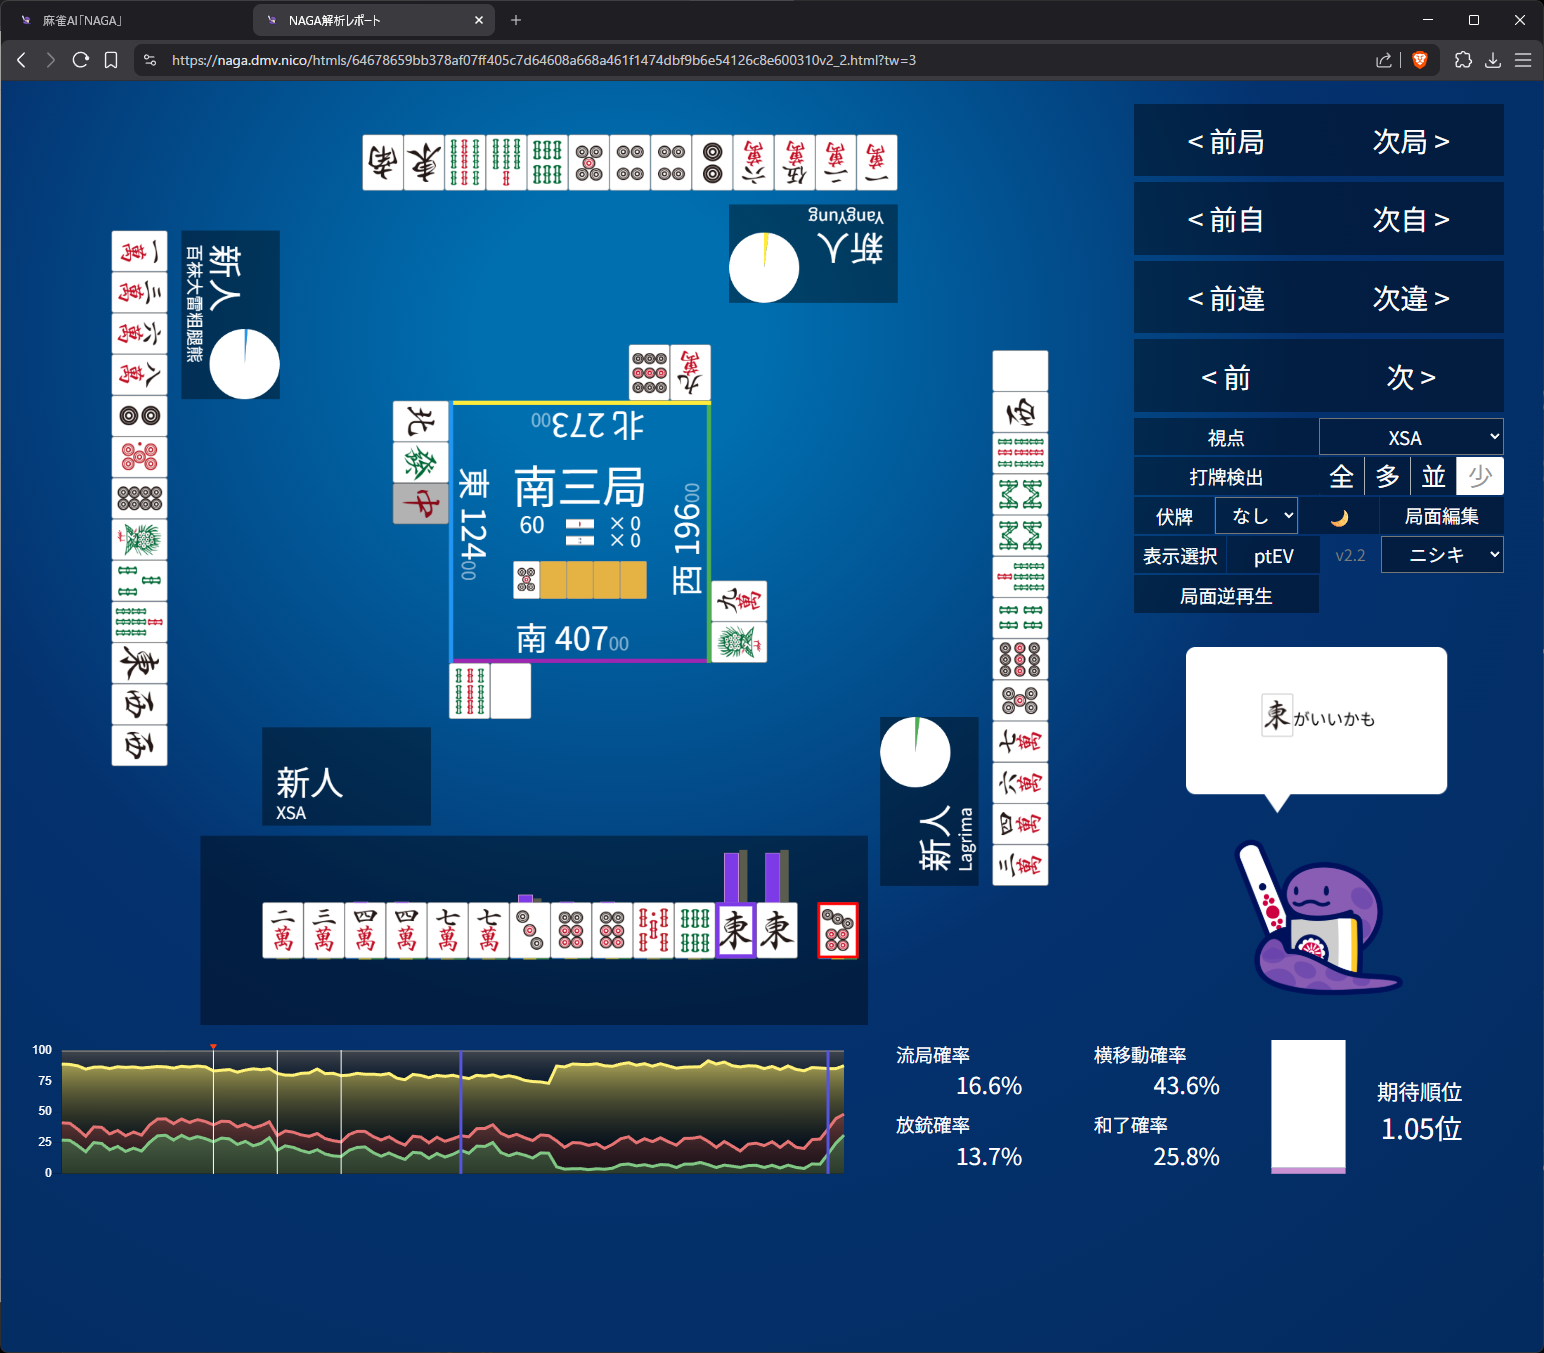Expand the 伏牌 なし dropdown
The width and height of the screenshot is (1544, 1353).
click(1256, 516)
